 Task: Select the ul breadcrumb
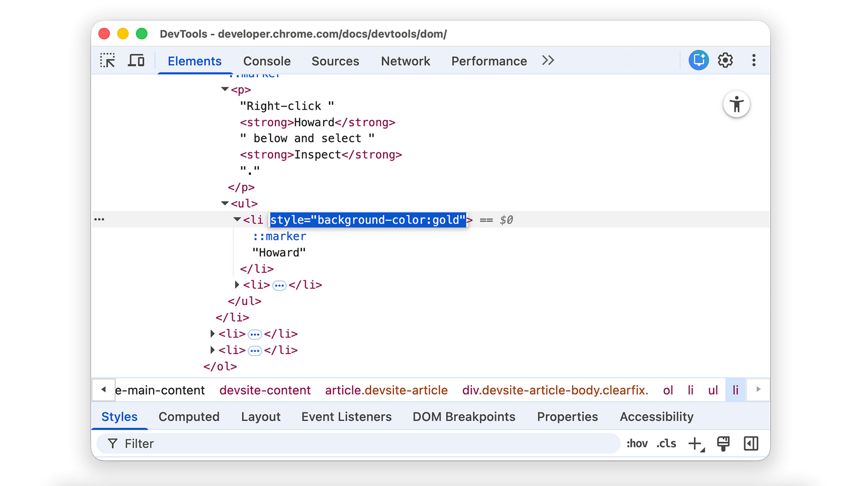coord(712,390)
